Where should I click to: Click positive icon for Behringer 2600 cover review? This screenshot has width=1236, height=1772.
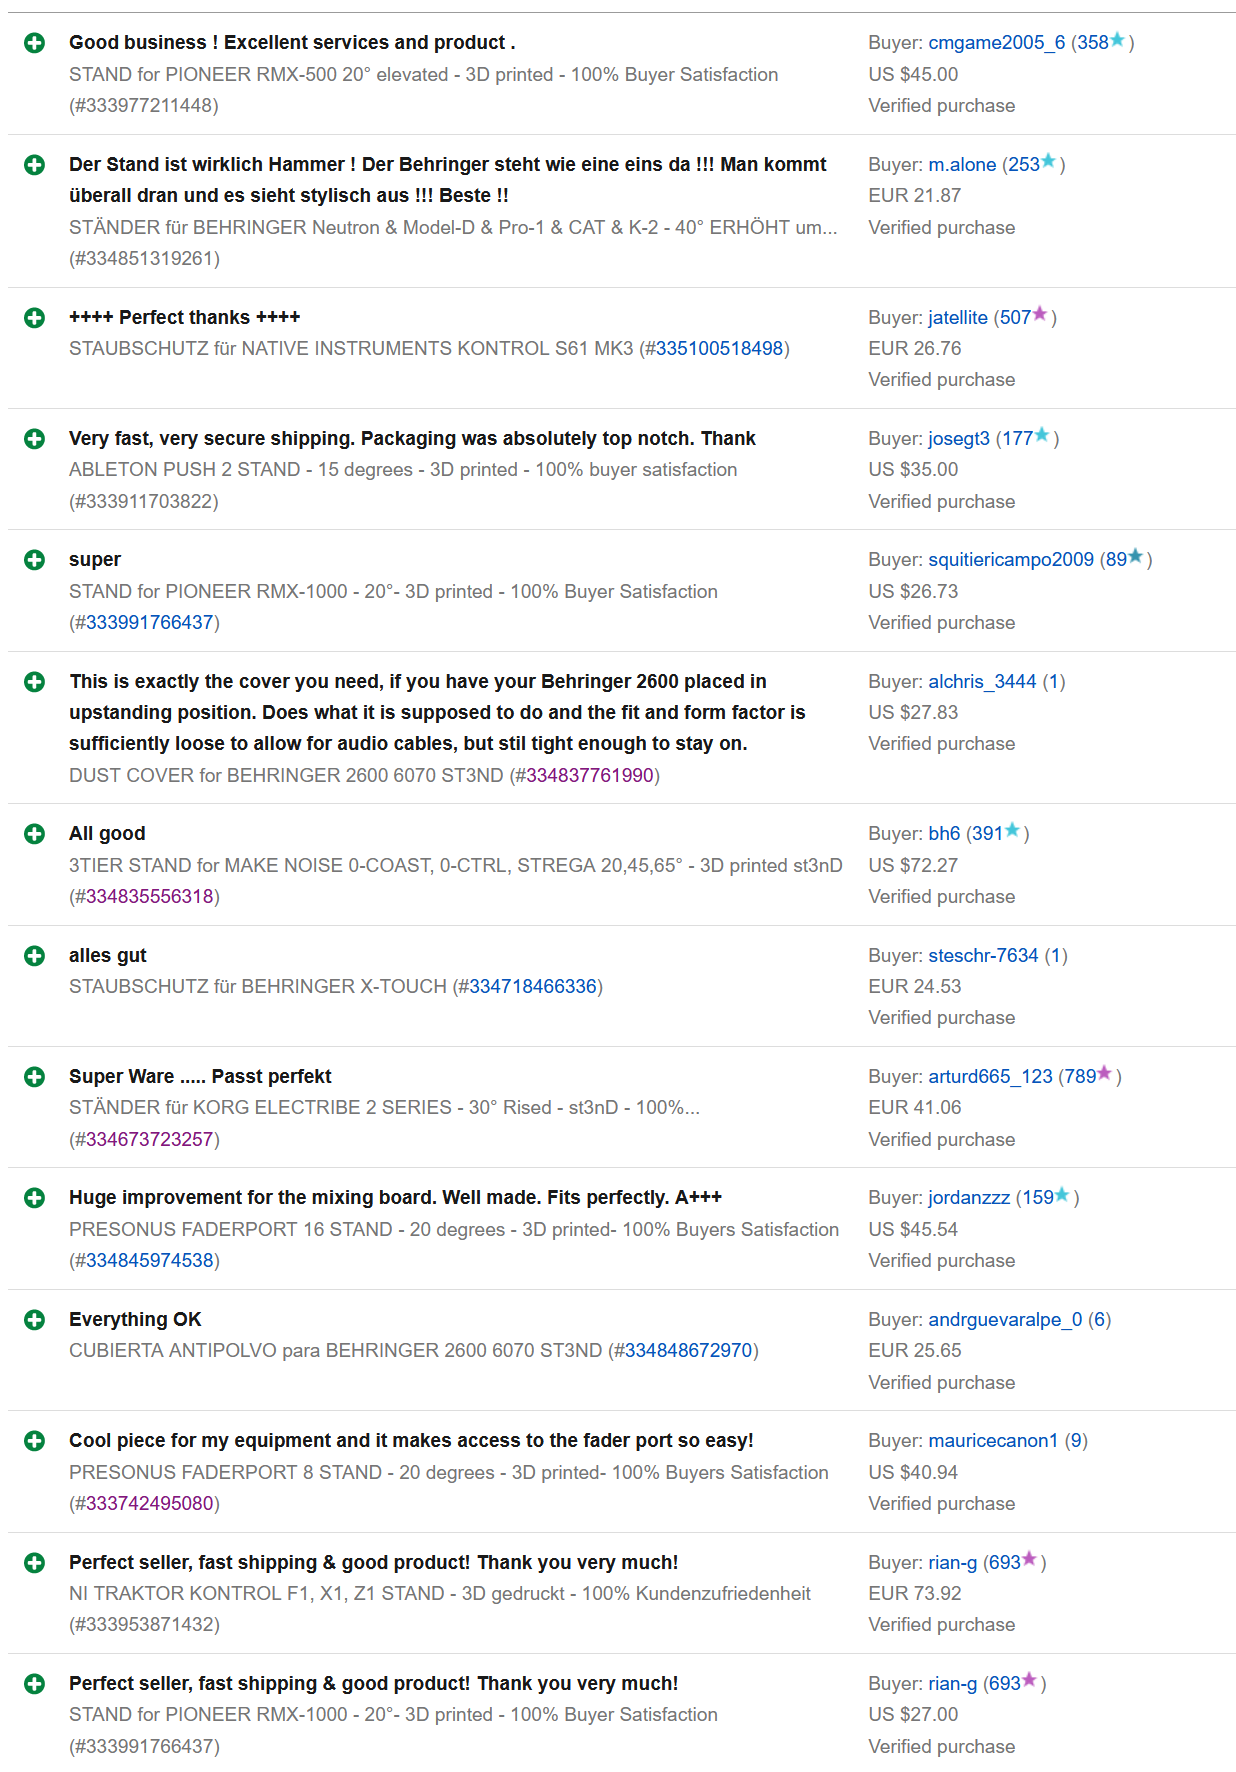[34, 682]
